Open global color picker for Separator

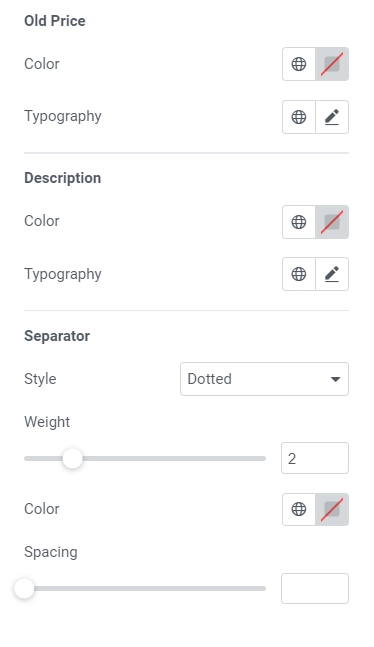tap(299, 509)
